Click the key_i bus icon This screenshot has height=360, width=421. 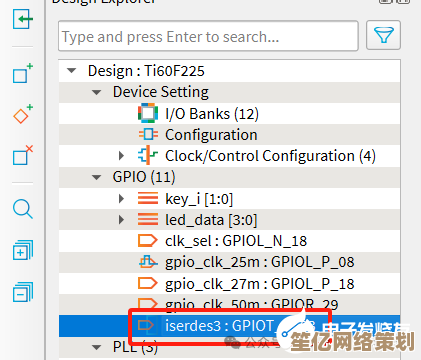148,199
